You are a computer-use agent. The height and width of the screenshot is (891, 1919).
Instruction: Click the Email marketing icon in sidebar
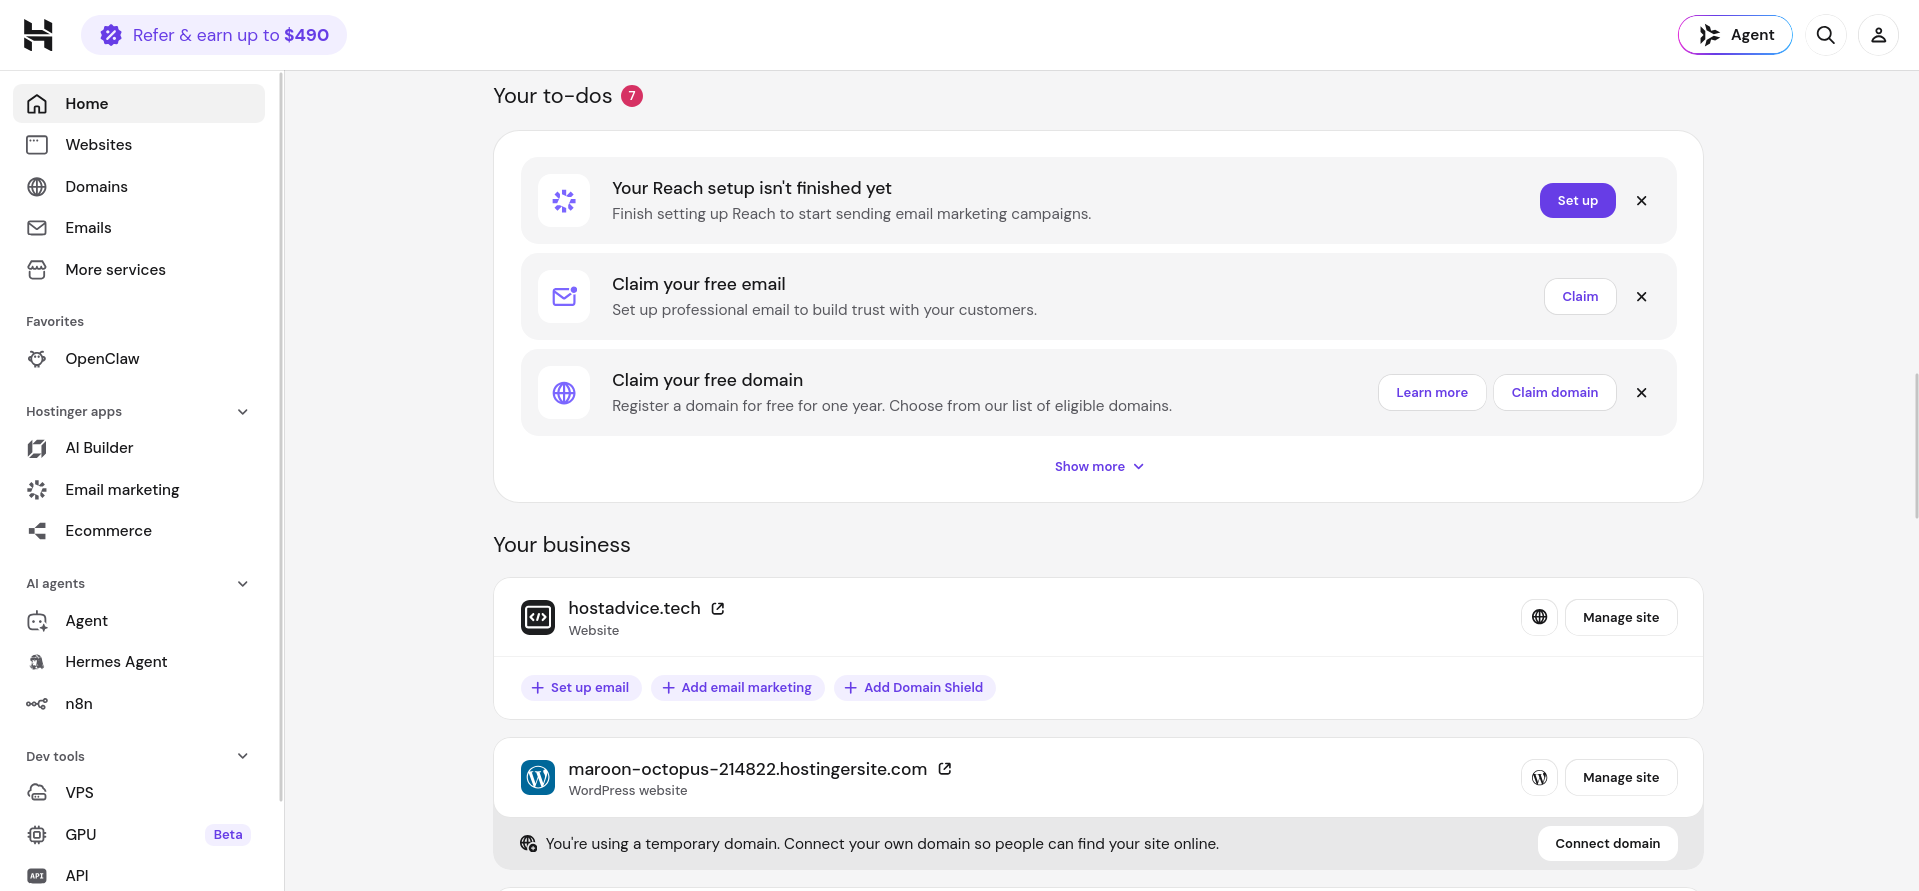[x=37, y=490]
